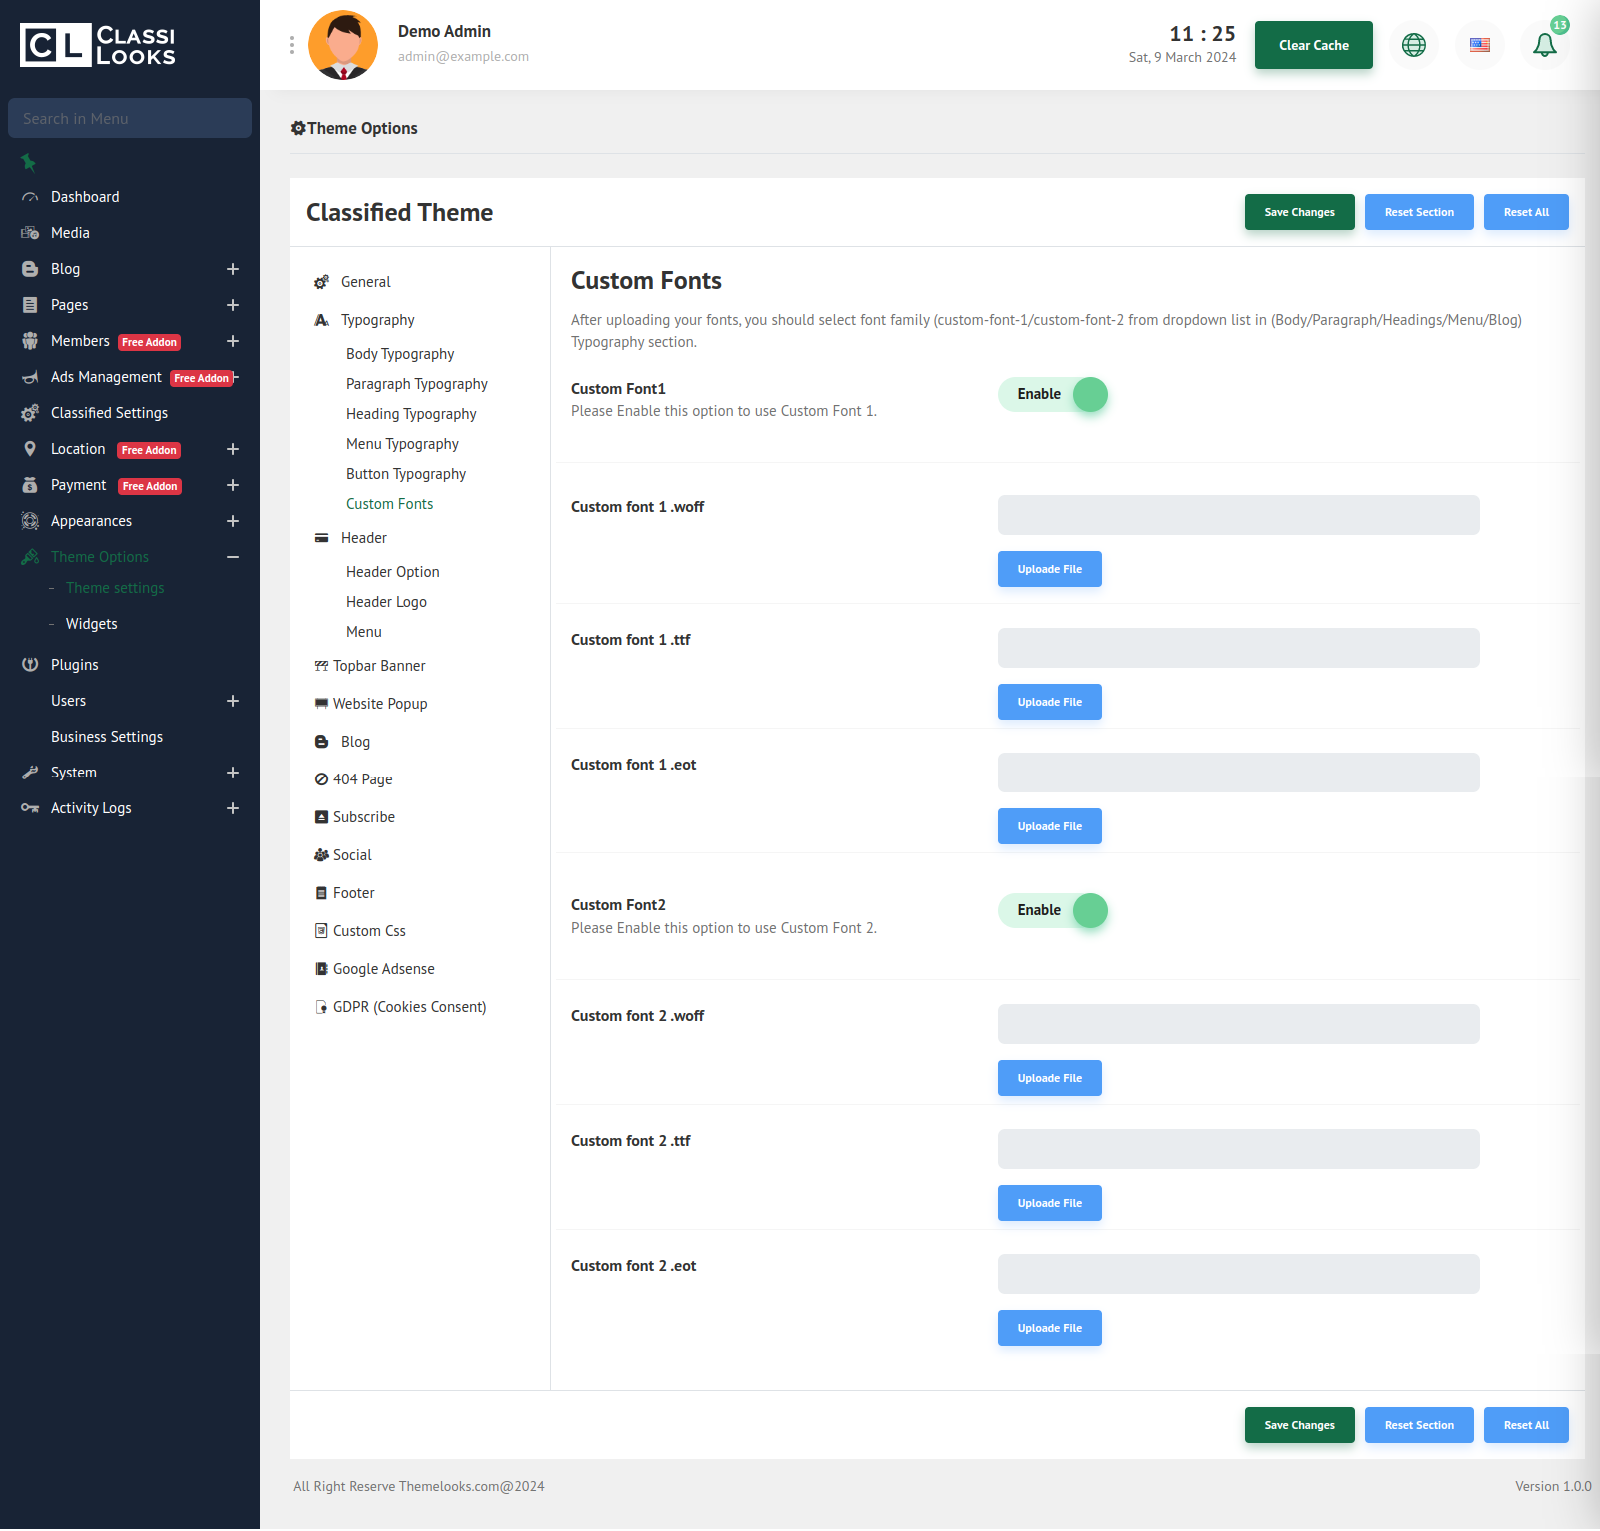The image size is (1600, 1531).
Task: Expand the Blog sidebar submenu
Action: [233, 269]
